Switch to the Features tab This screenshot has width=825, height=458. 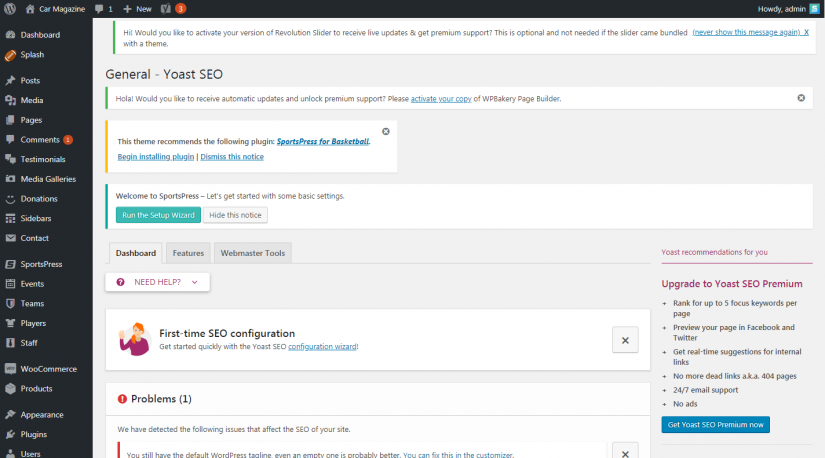coord(188,253)
